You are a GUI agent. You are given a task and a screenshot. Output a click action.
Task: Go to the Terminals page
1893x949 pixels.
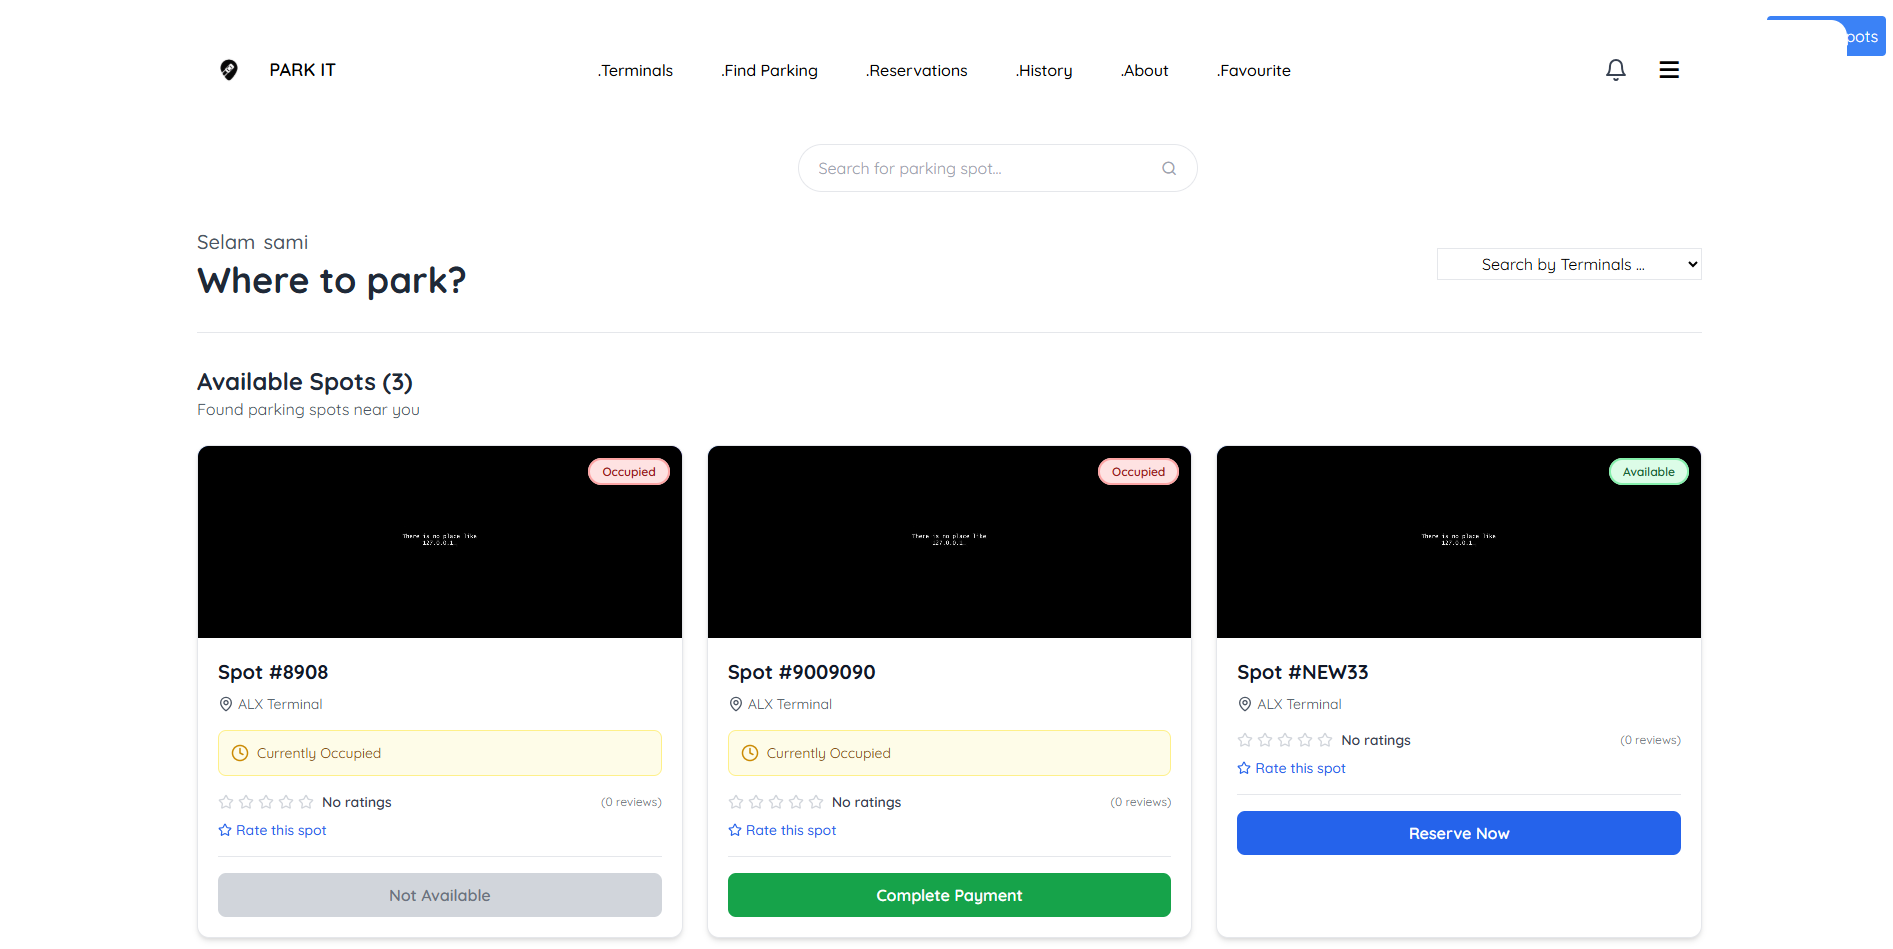pos(635,70)
